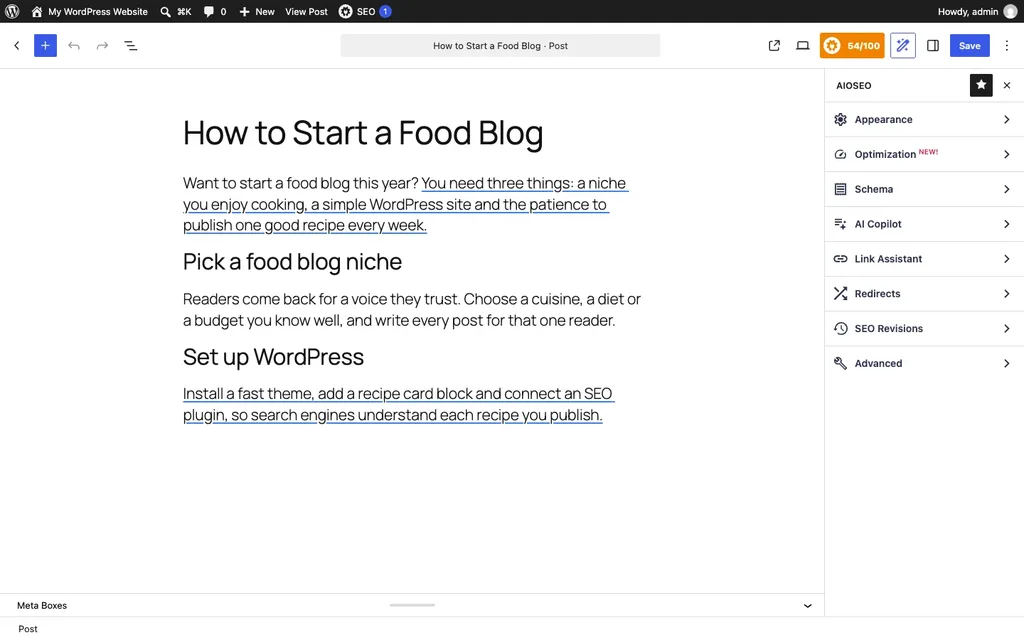Click the Link Assistant chain icon
This screenshot has width=1024, height=640.
840,259
